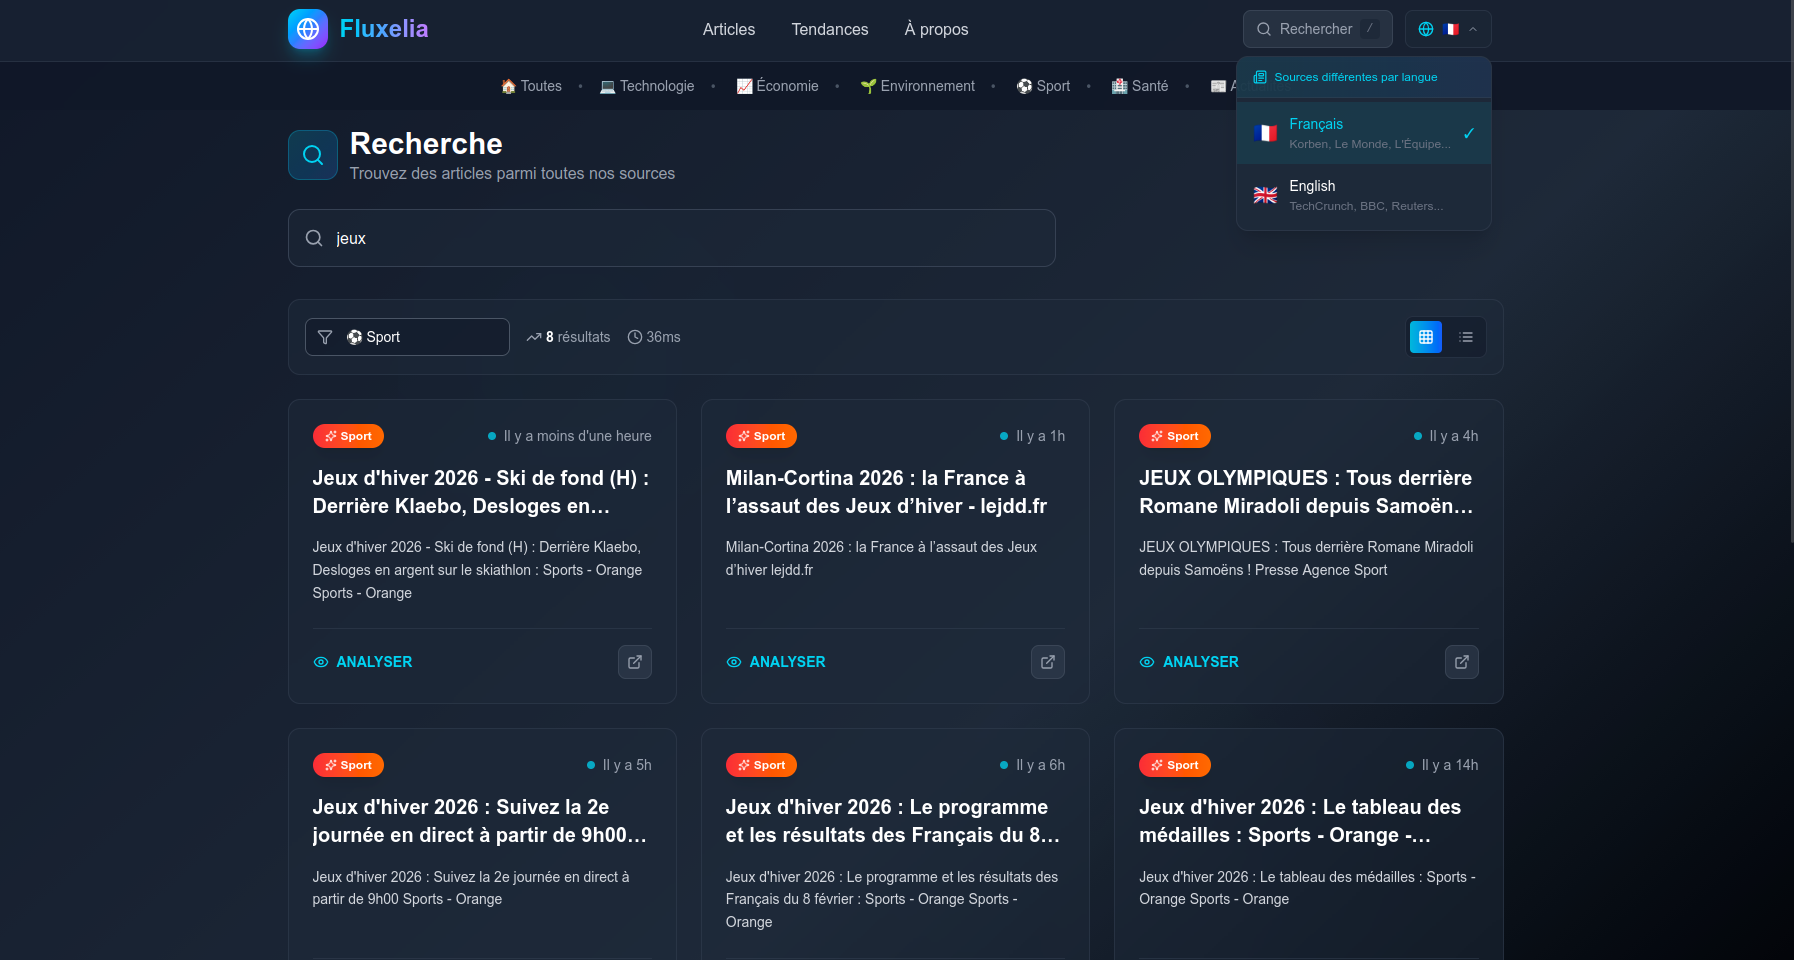Open title Suivez la 2e journée en direct
1794x960 pixels.
tap(480, 821)
